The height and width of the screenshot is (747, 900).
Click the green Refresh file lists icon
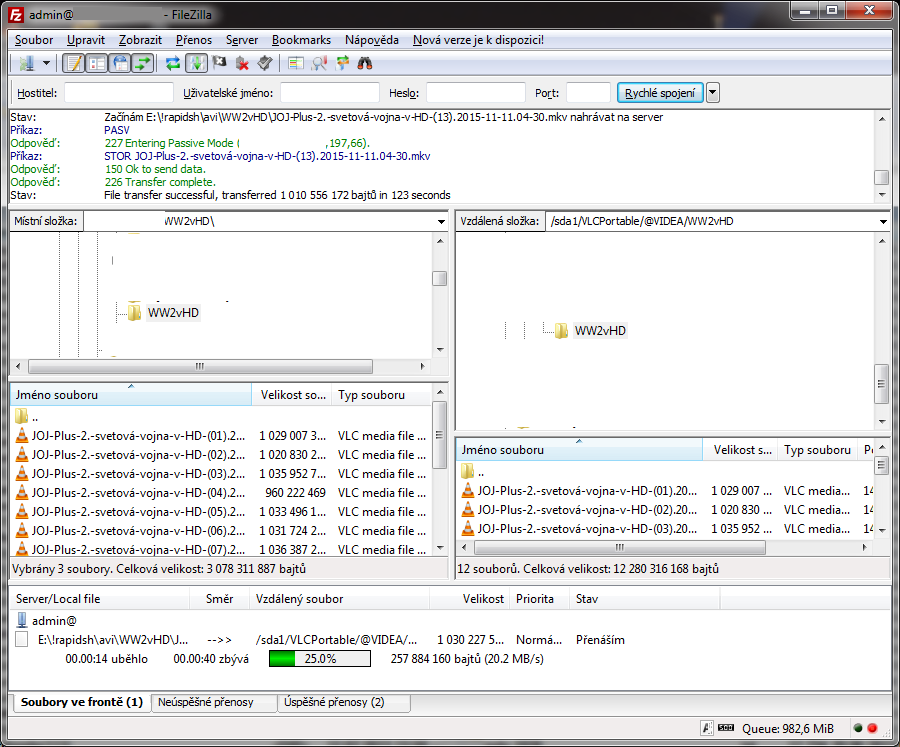(174, 64)
